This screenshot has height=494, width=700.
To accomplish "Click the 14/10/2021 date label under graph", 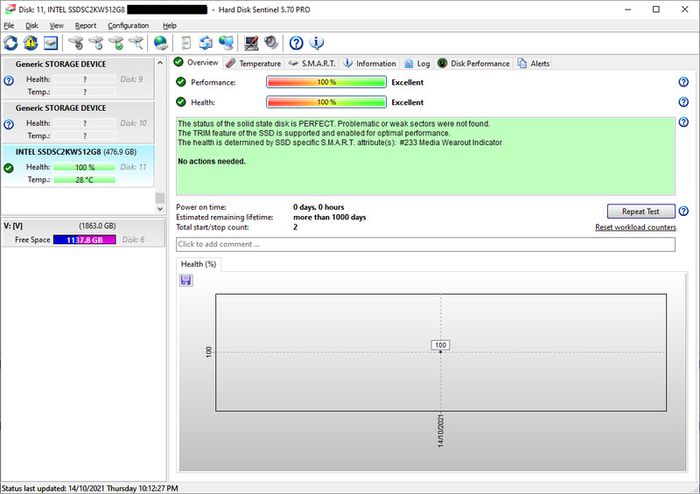I will click(440, 431).
